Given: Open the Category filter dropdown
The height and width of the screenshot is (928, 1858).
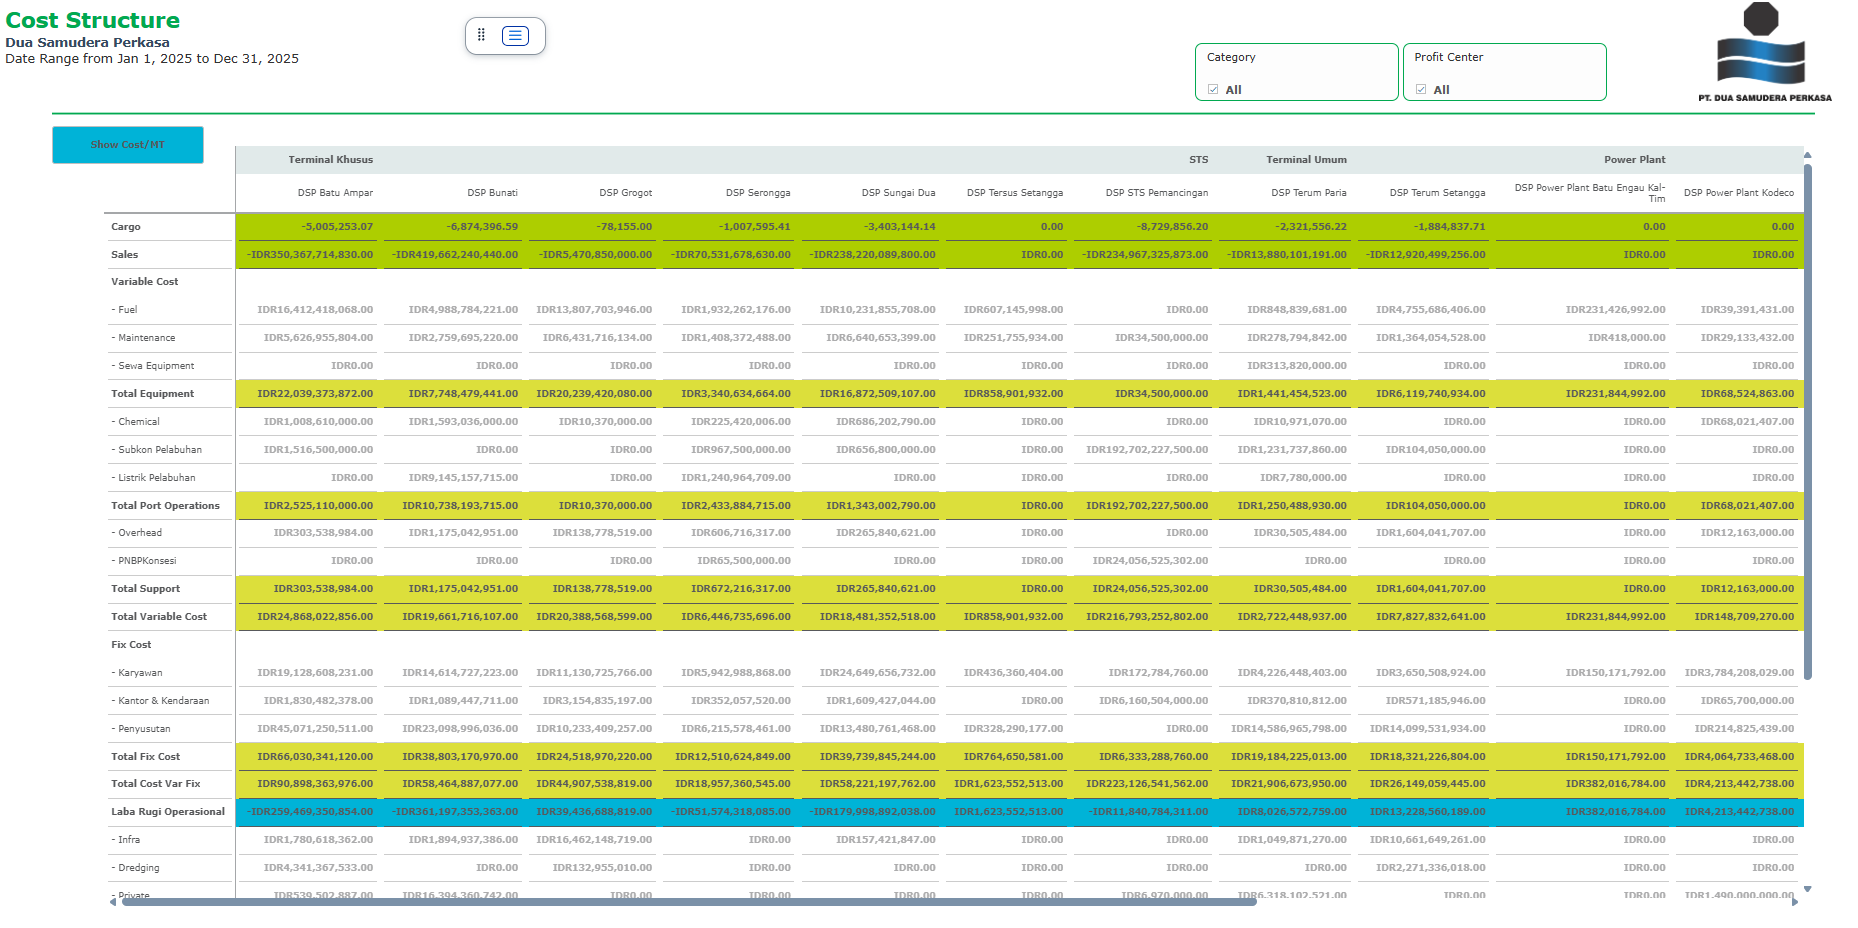Looking at the screenshot, I should click(x=1296, y=72).
